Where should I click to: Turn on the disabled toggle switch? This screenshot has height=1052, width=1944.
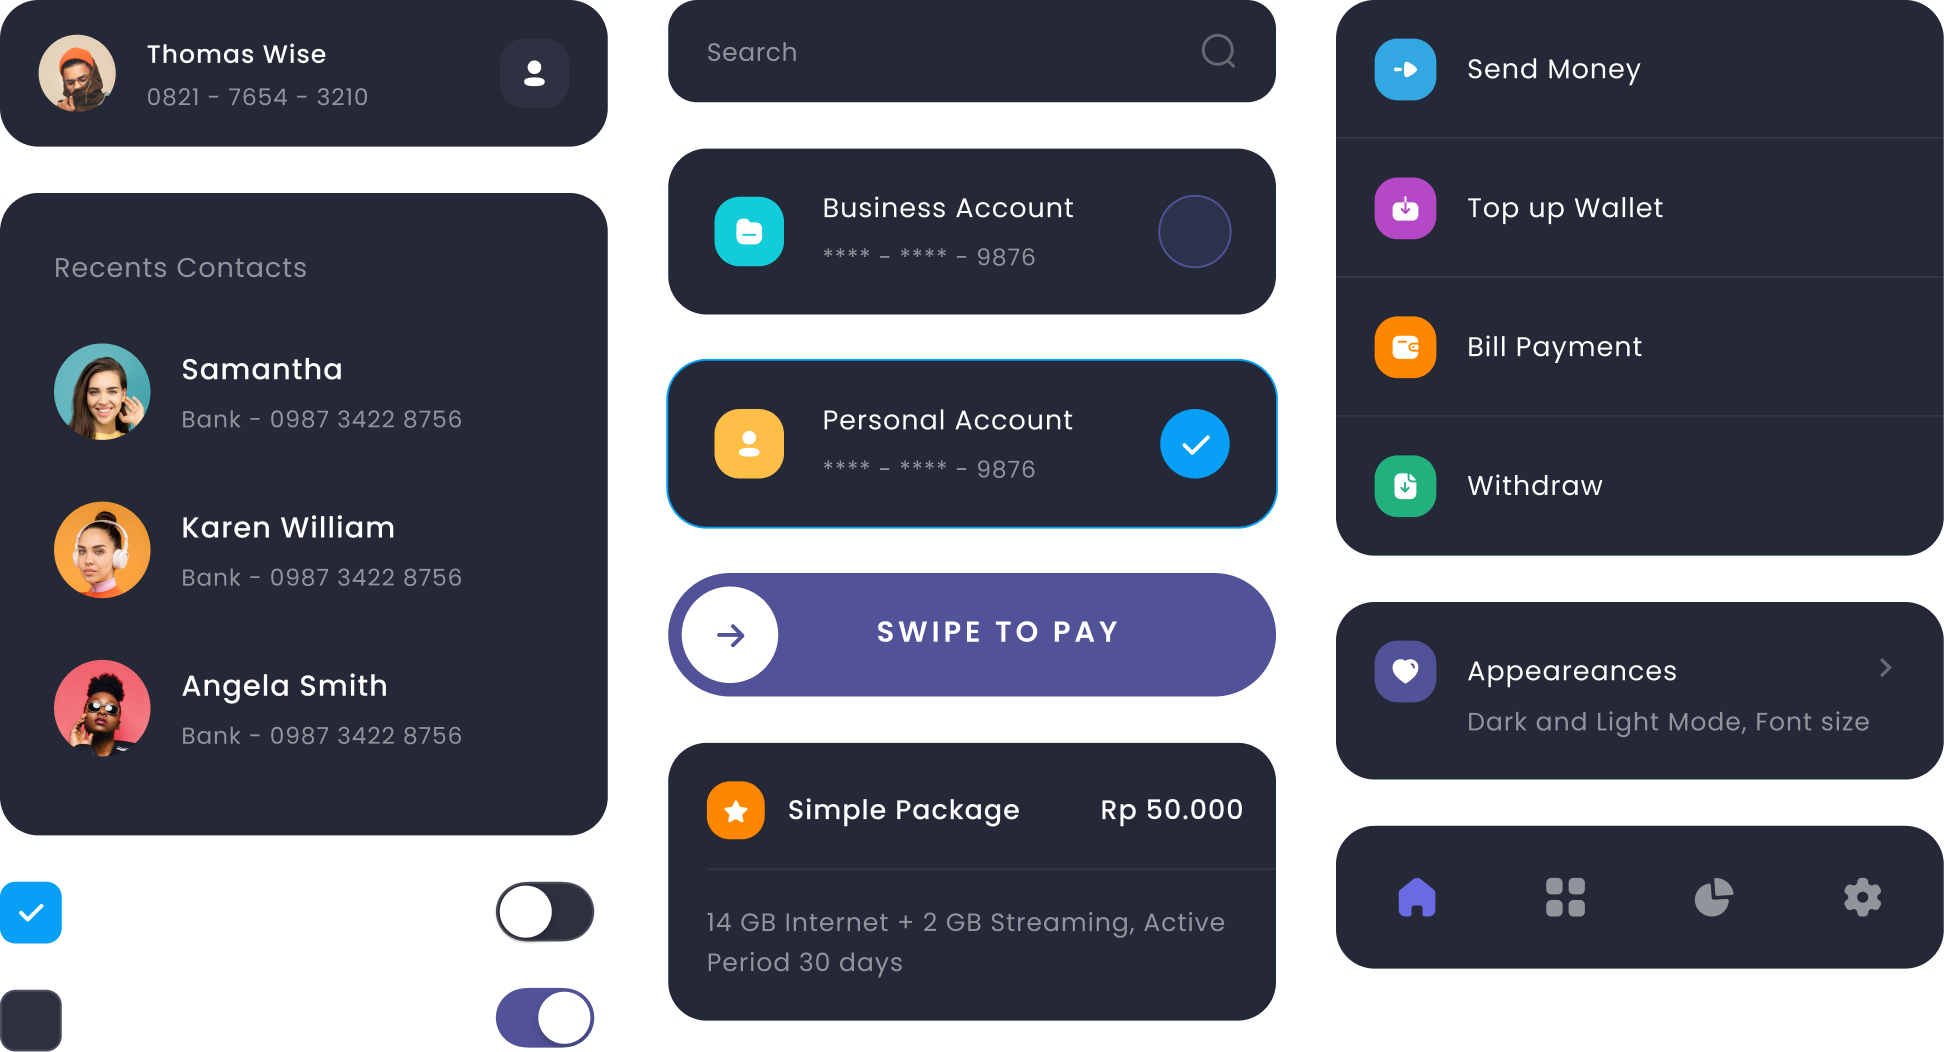click(545, 911)
